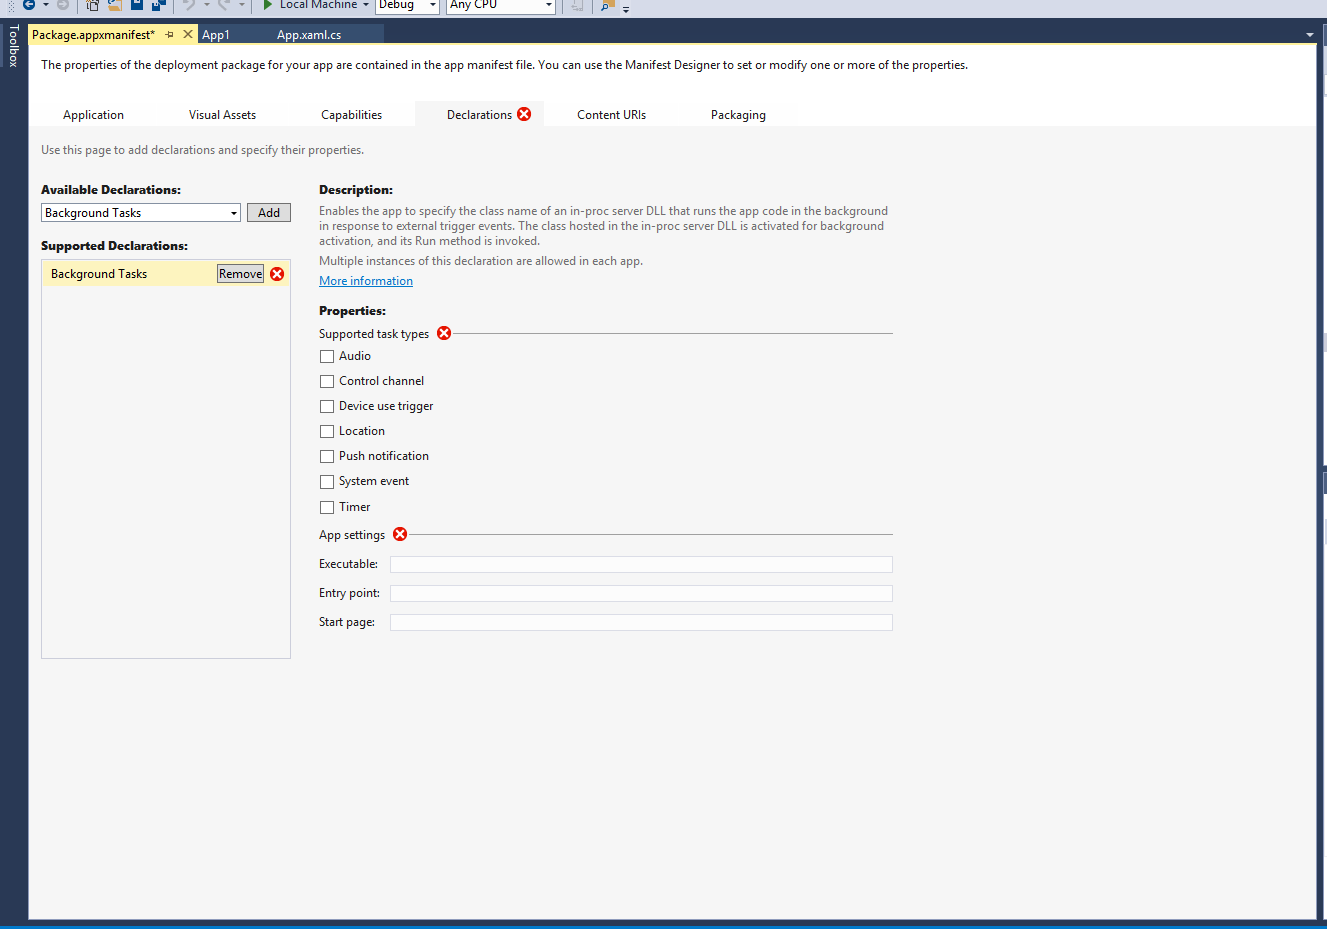This screenshot has height=929, width=1327.
Task: Expand the Undo history dropdown arrow
Action: click(x=207, y=5)
